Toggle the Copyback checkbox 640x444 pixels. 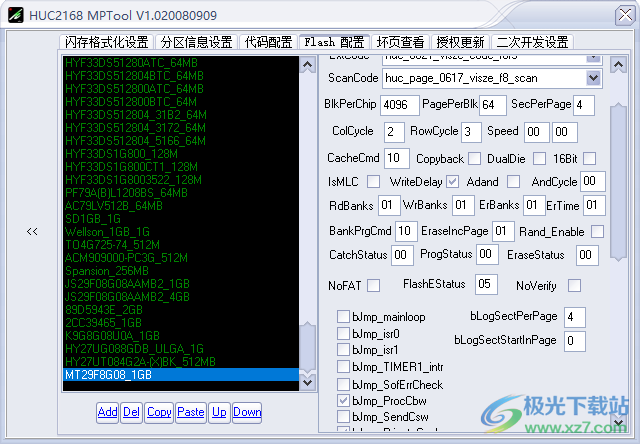[x=474, y=158]
